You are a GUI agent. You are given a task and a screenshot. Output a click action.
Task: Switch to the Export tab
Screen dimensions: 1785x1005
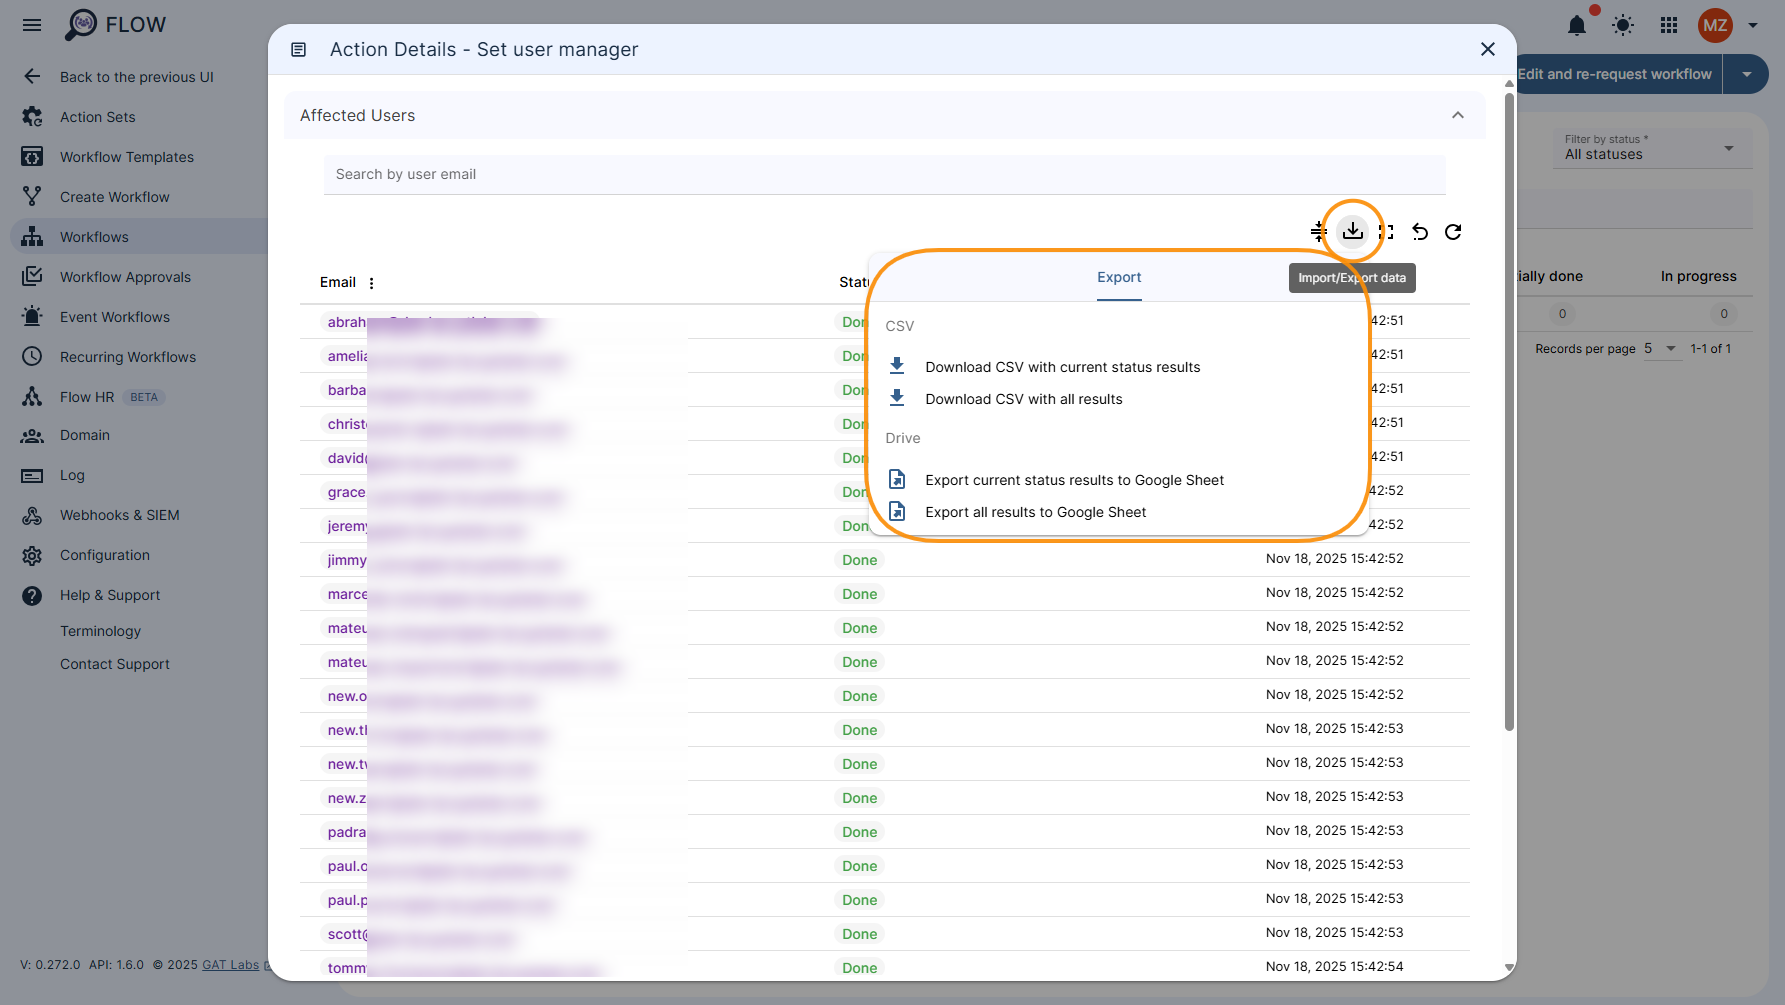[x=1118, y=277]
